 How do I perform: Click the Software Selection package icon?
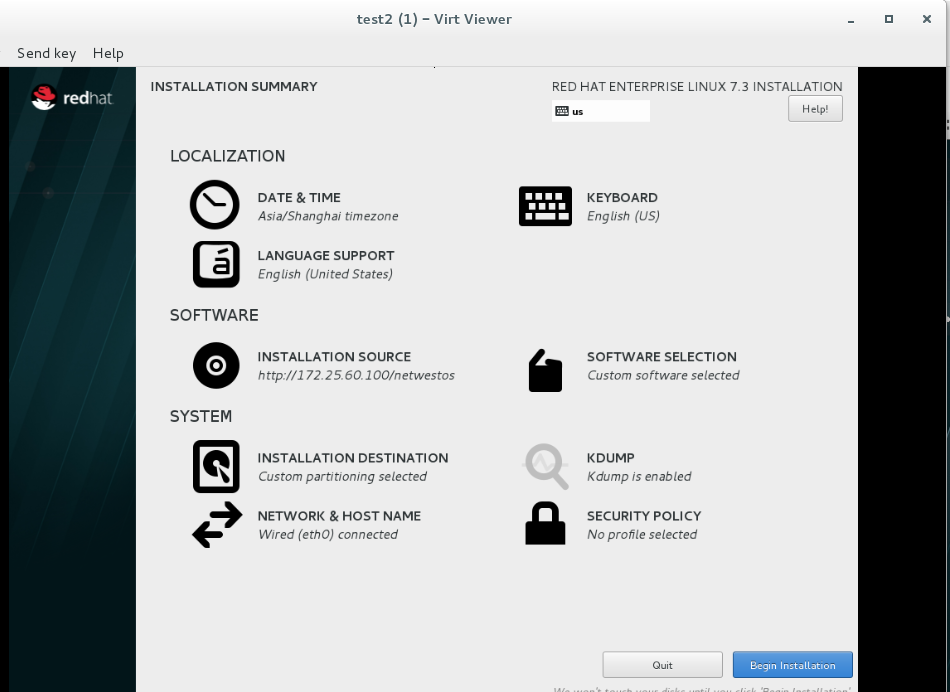pos(545,370)
